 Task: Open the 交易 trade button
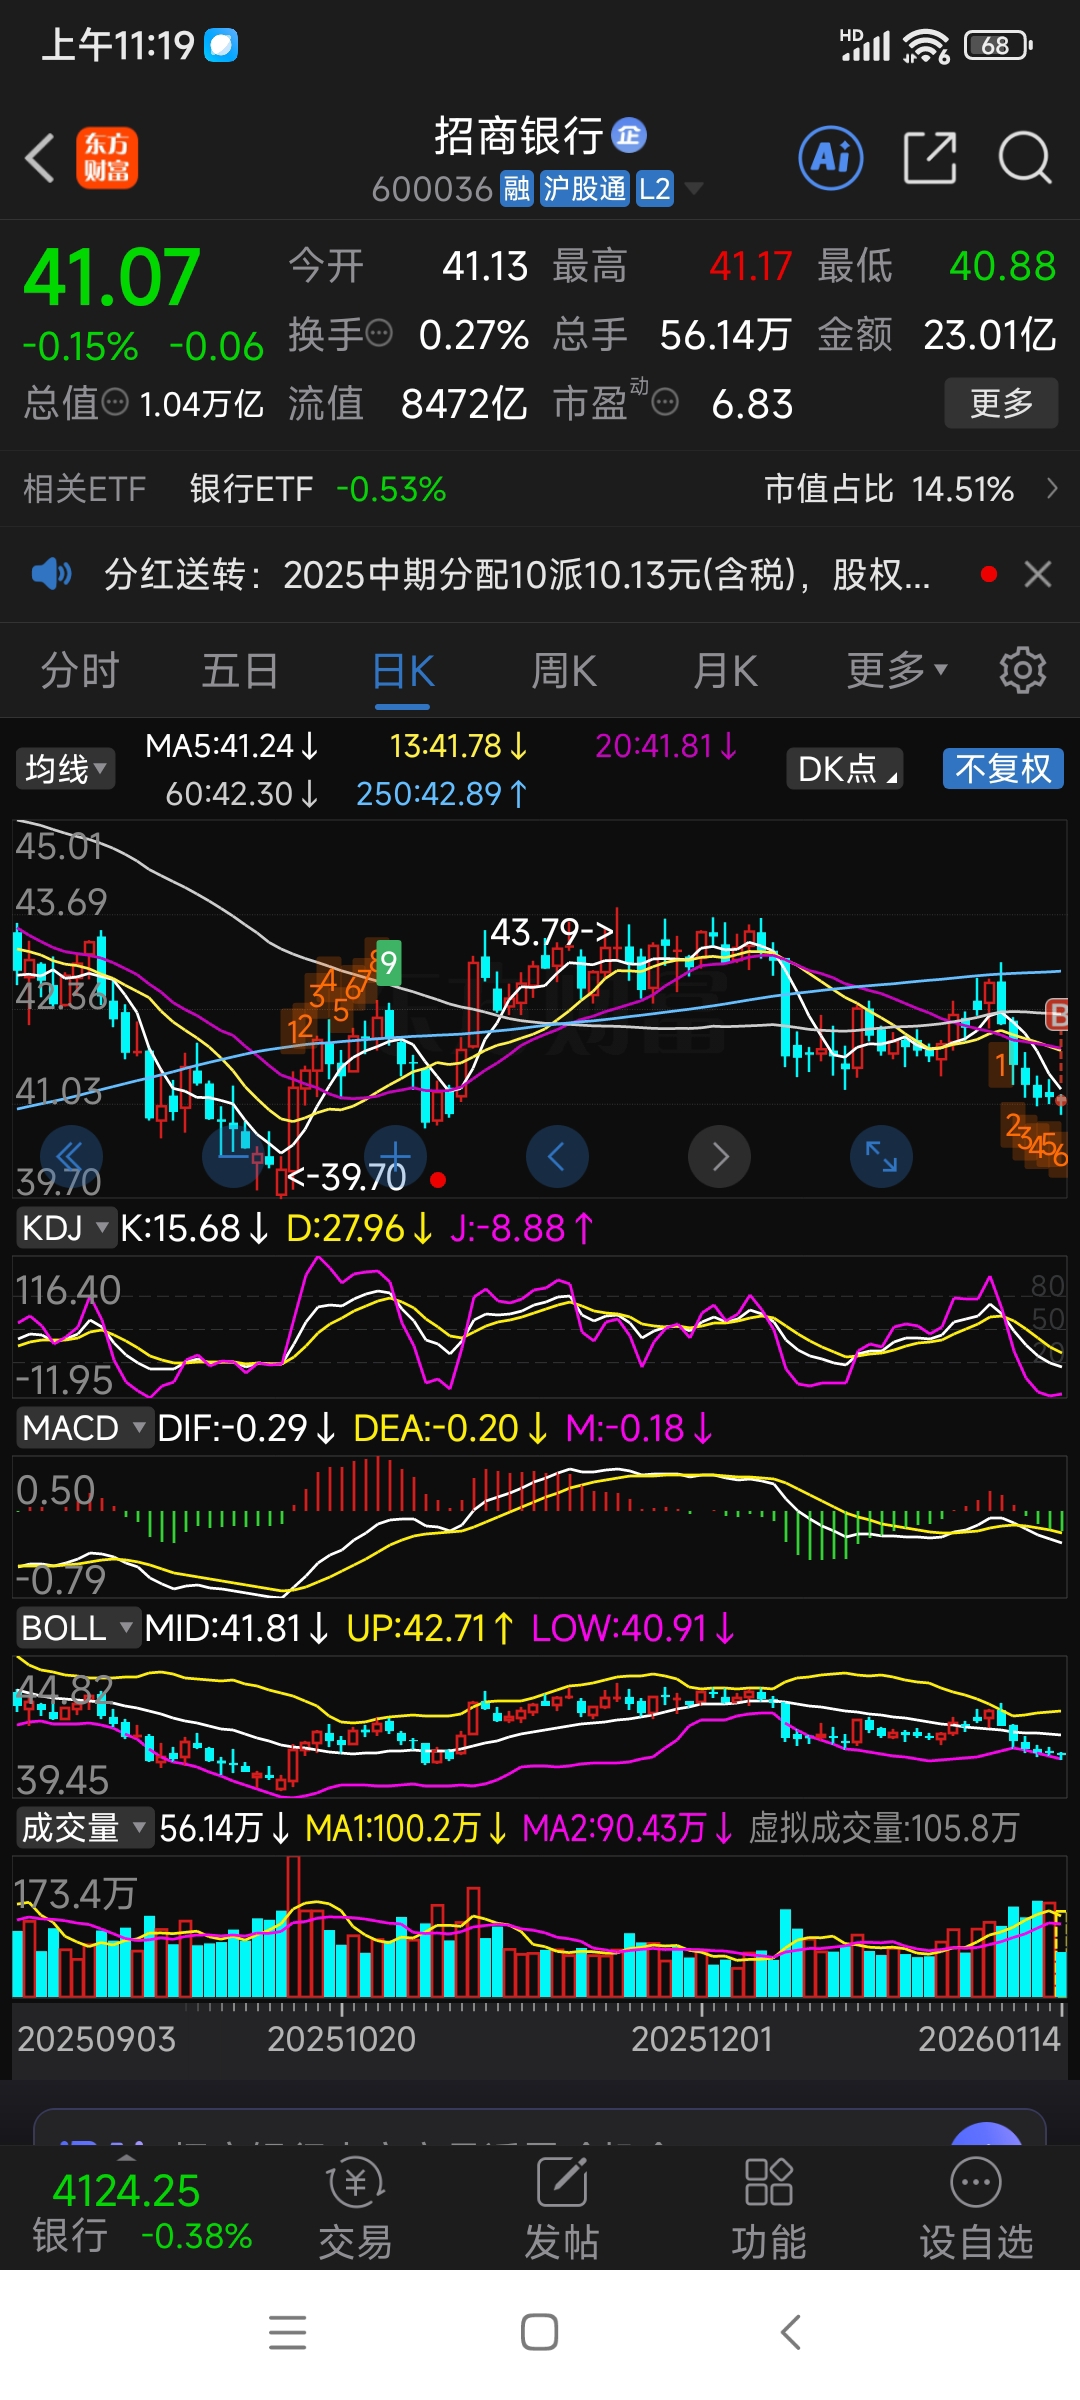point(355,2210)
